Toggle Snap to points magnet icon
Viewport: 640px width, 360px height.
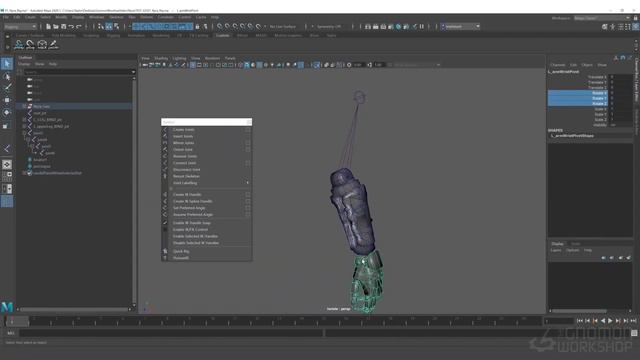tap(235, 27)
